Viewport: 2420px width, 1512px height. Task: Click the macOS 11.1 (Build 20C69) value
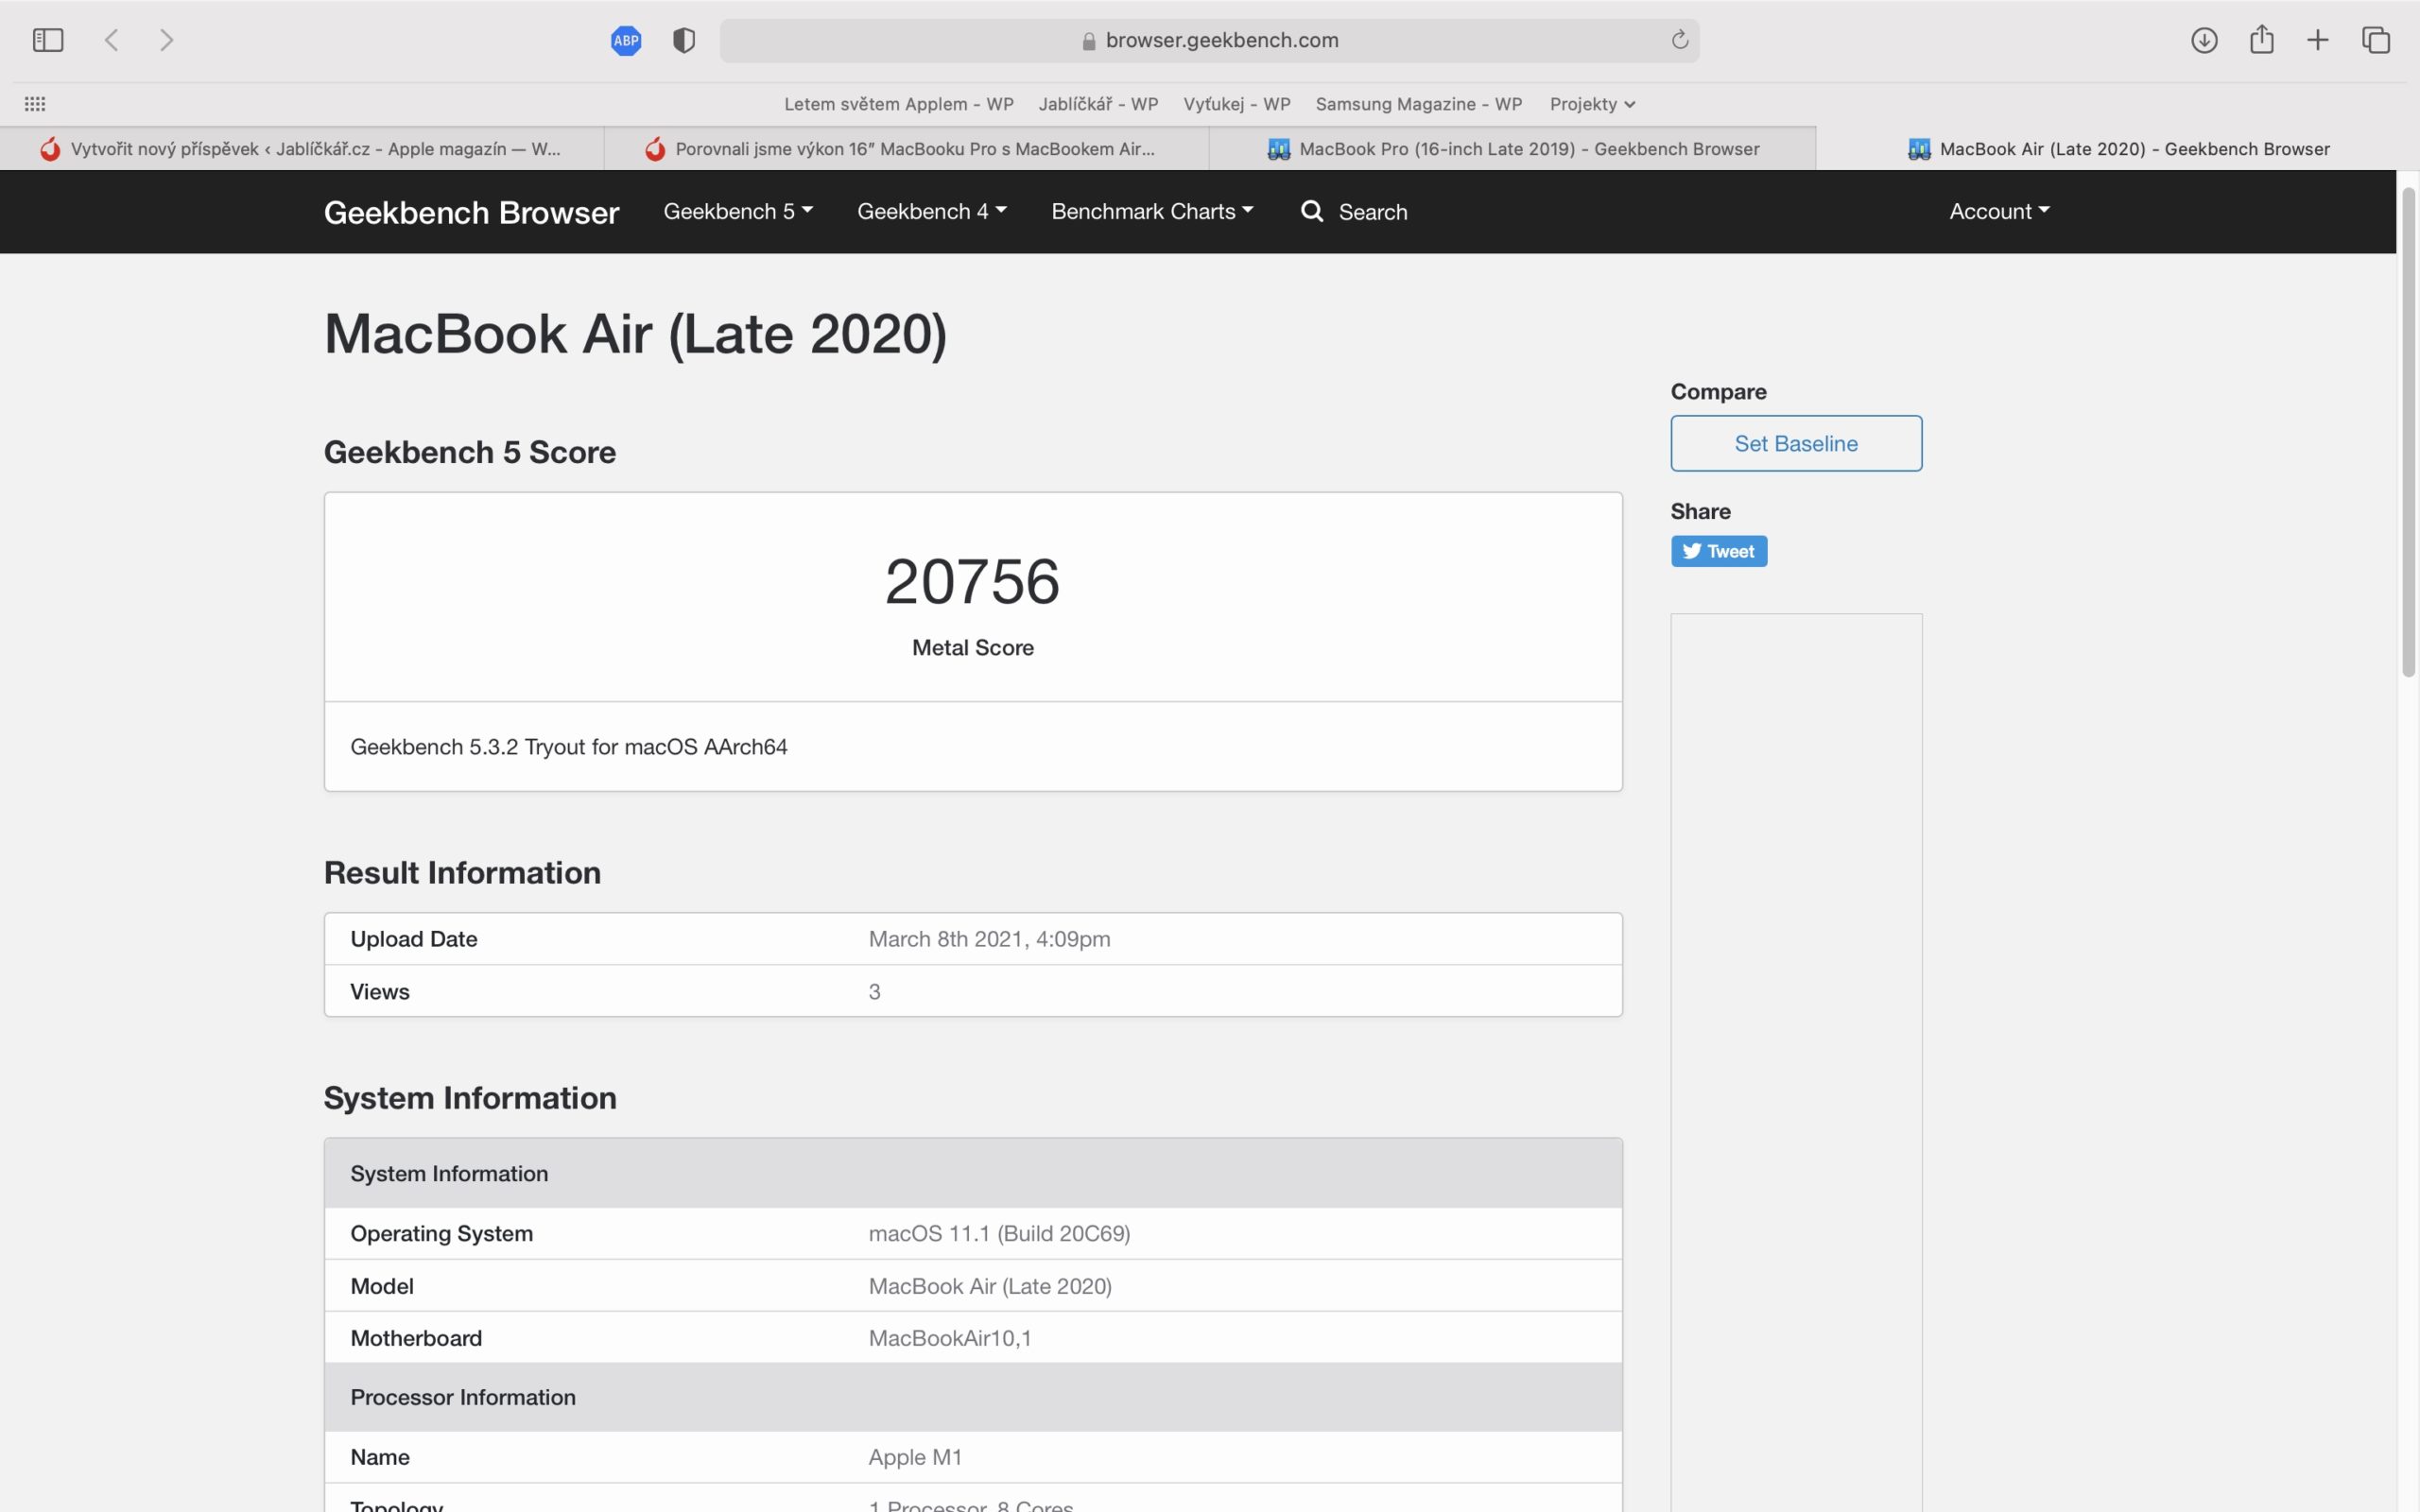[999, 1233]
